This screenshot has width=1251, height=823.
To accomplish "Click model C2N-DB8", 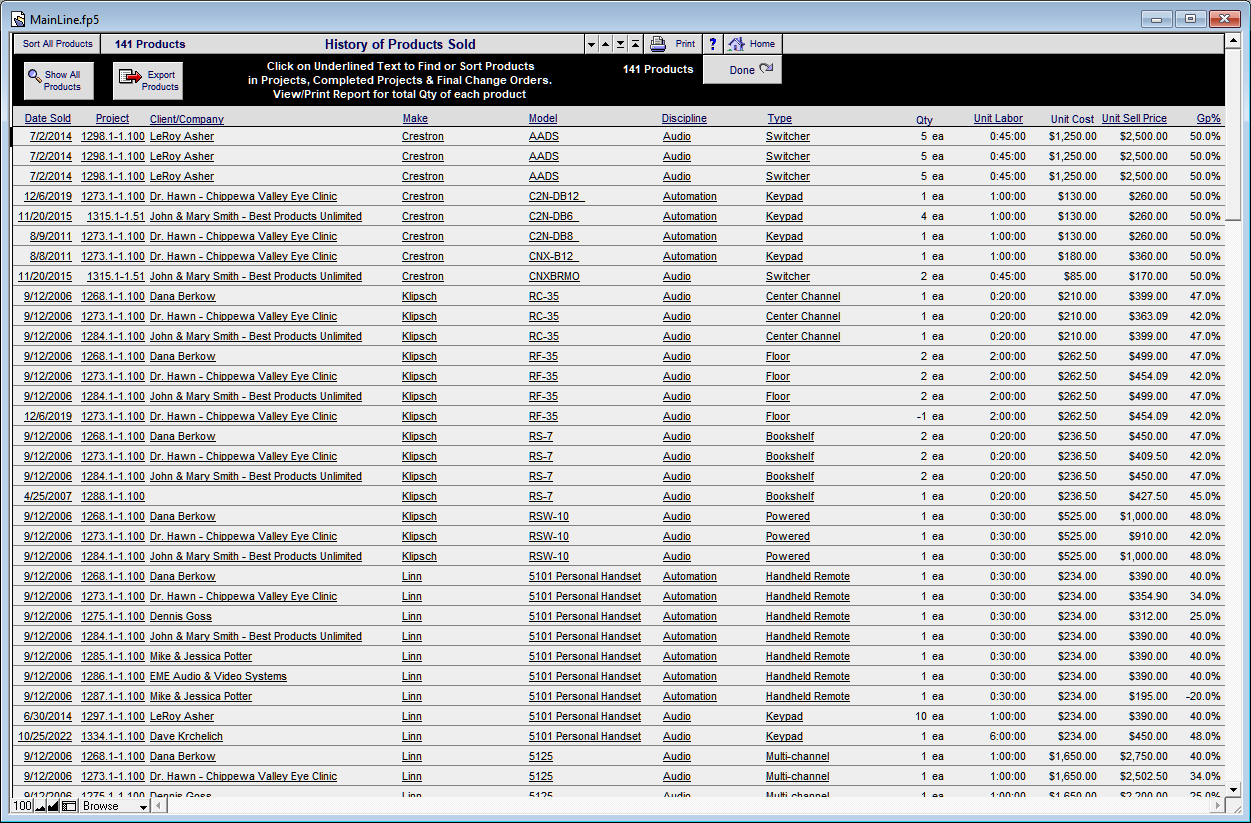I will click(554, 236).
